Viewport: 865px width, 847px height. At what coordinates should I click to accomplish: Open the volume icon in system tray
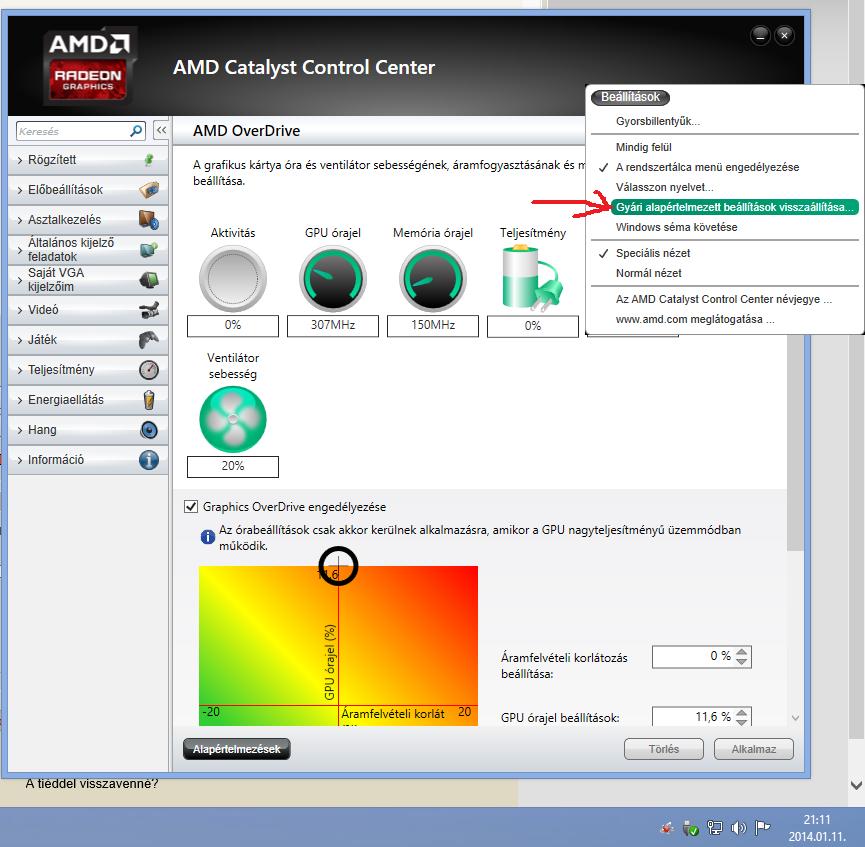(x=738, y=828)
